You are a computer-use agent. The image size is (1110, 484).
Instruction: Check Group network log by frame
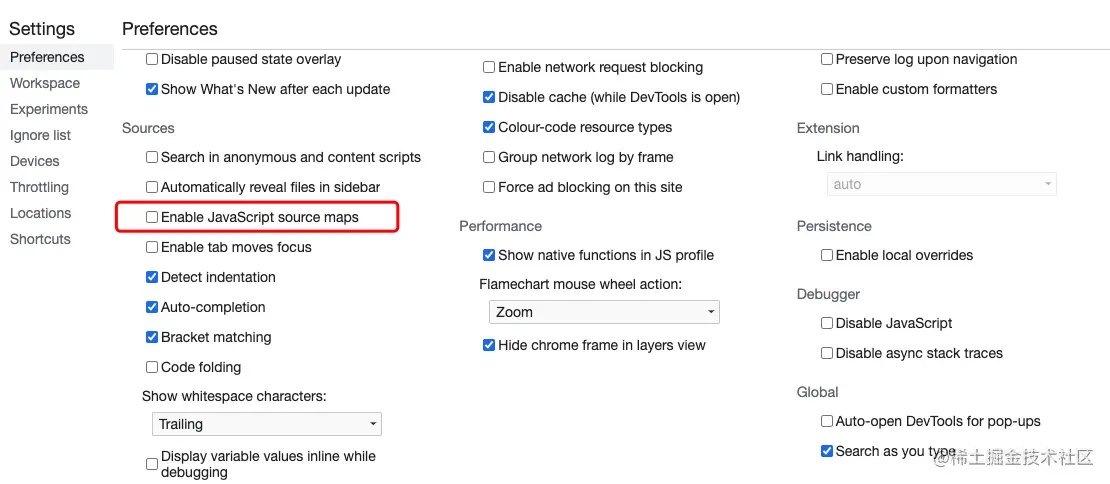489,157
